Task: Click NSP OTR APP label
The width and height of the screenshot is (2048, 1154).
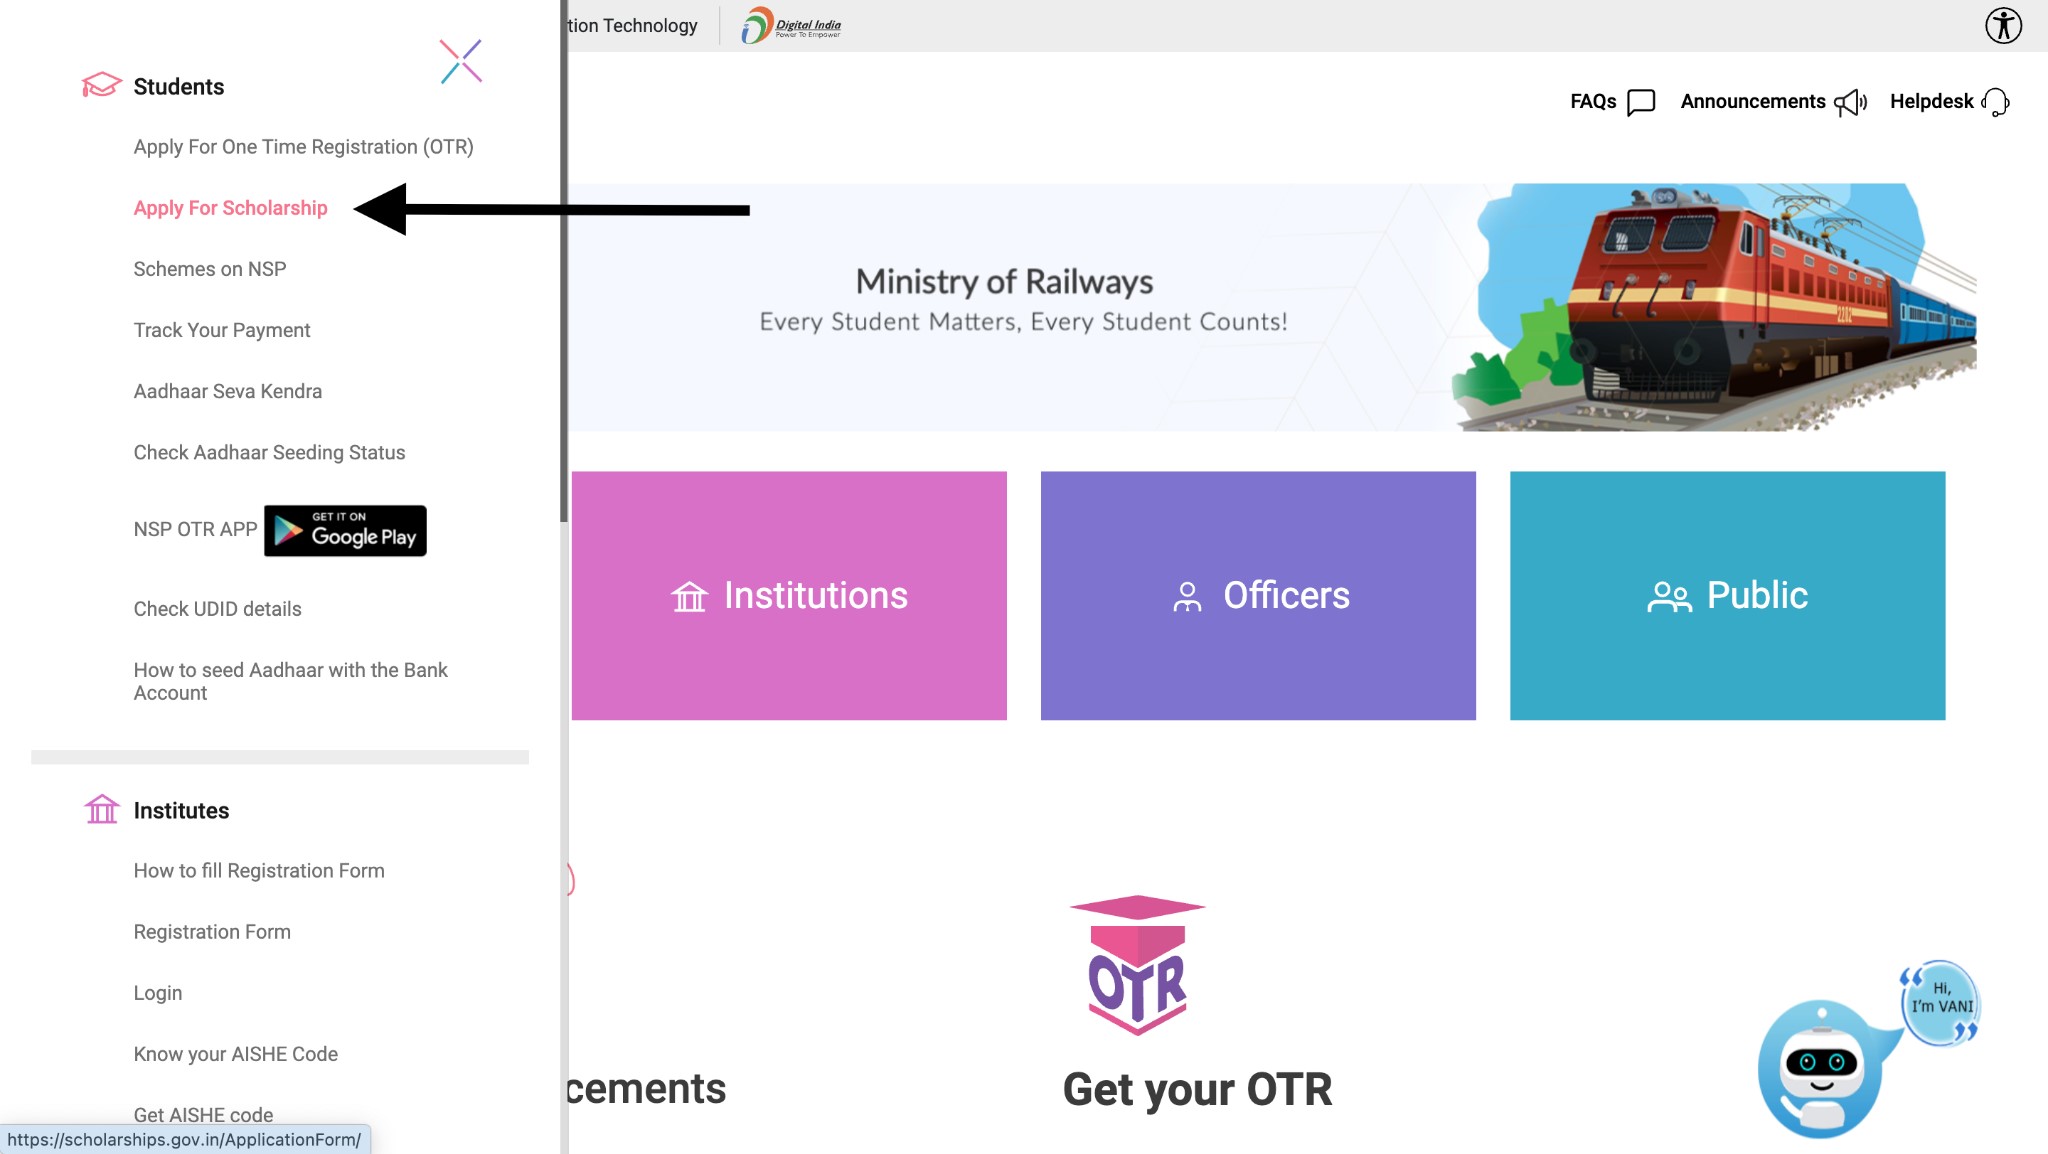Action: [x=195, y=529]
